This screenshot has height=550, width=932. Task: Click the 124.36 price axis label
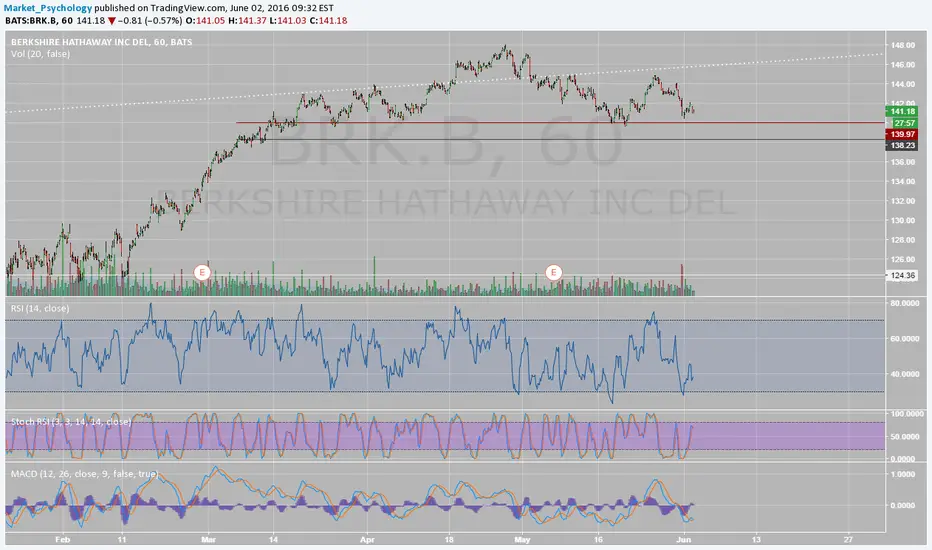click(x=903, y=275)
